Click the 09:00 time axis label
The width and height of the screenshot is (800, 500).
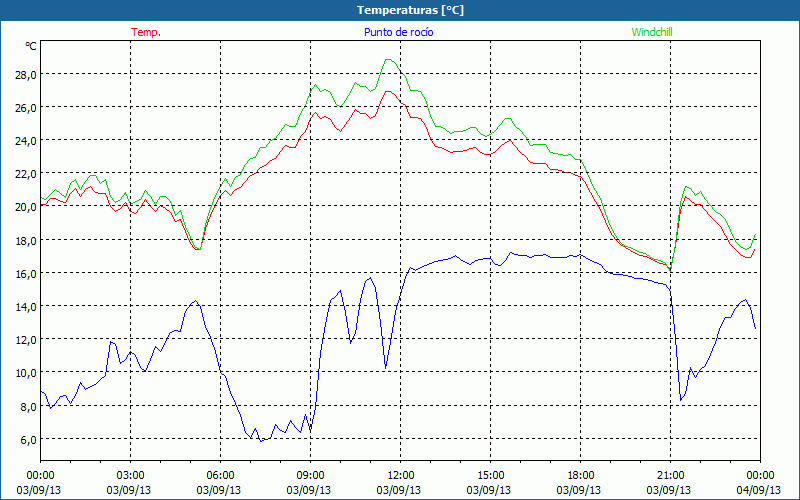[310, 475]
